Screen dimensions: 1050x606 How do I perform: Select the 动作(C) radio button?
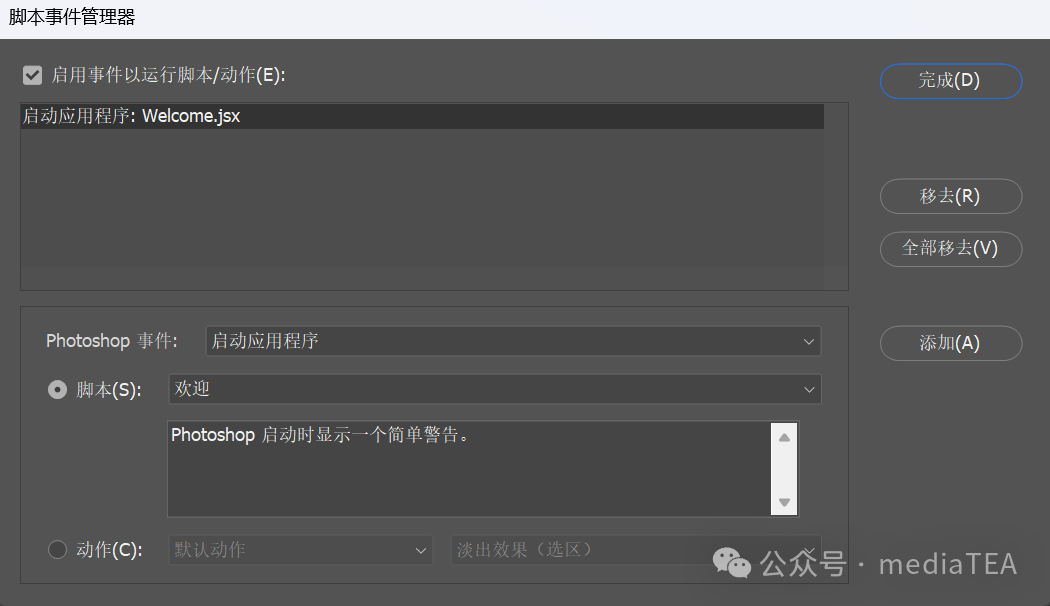click(x=58, y=550)
